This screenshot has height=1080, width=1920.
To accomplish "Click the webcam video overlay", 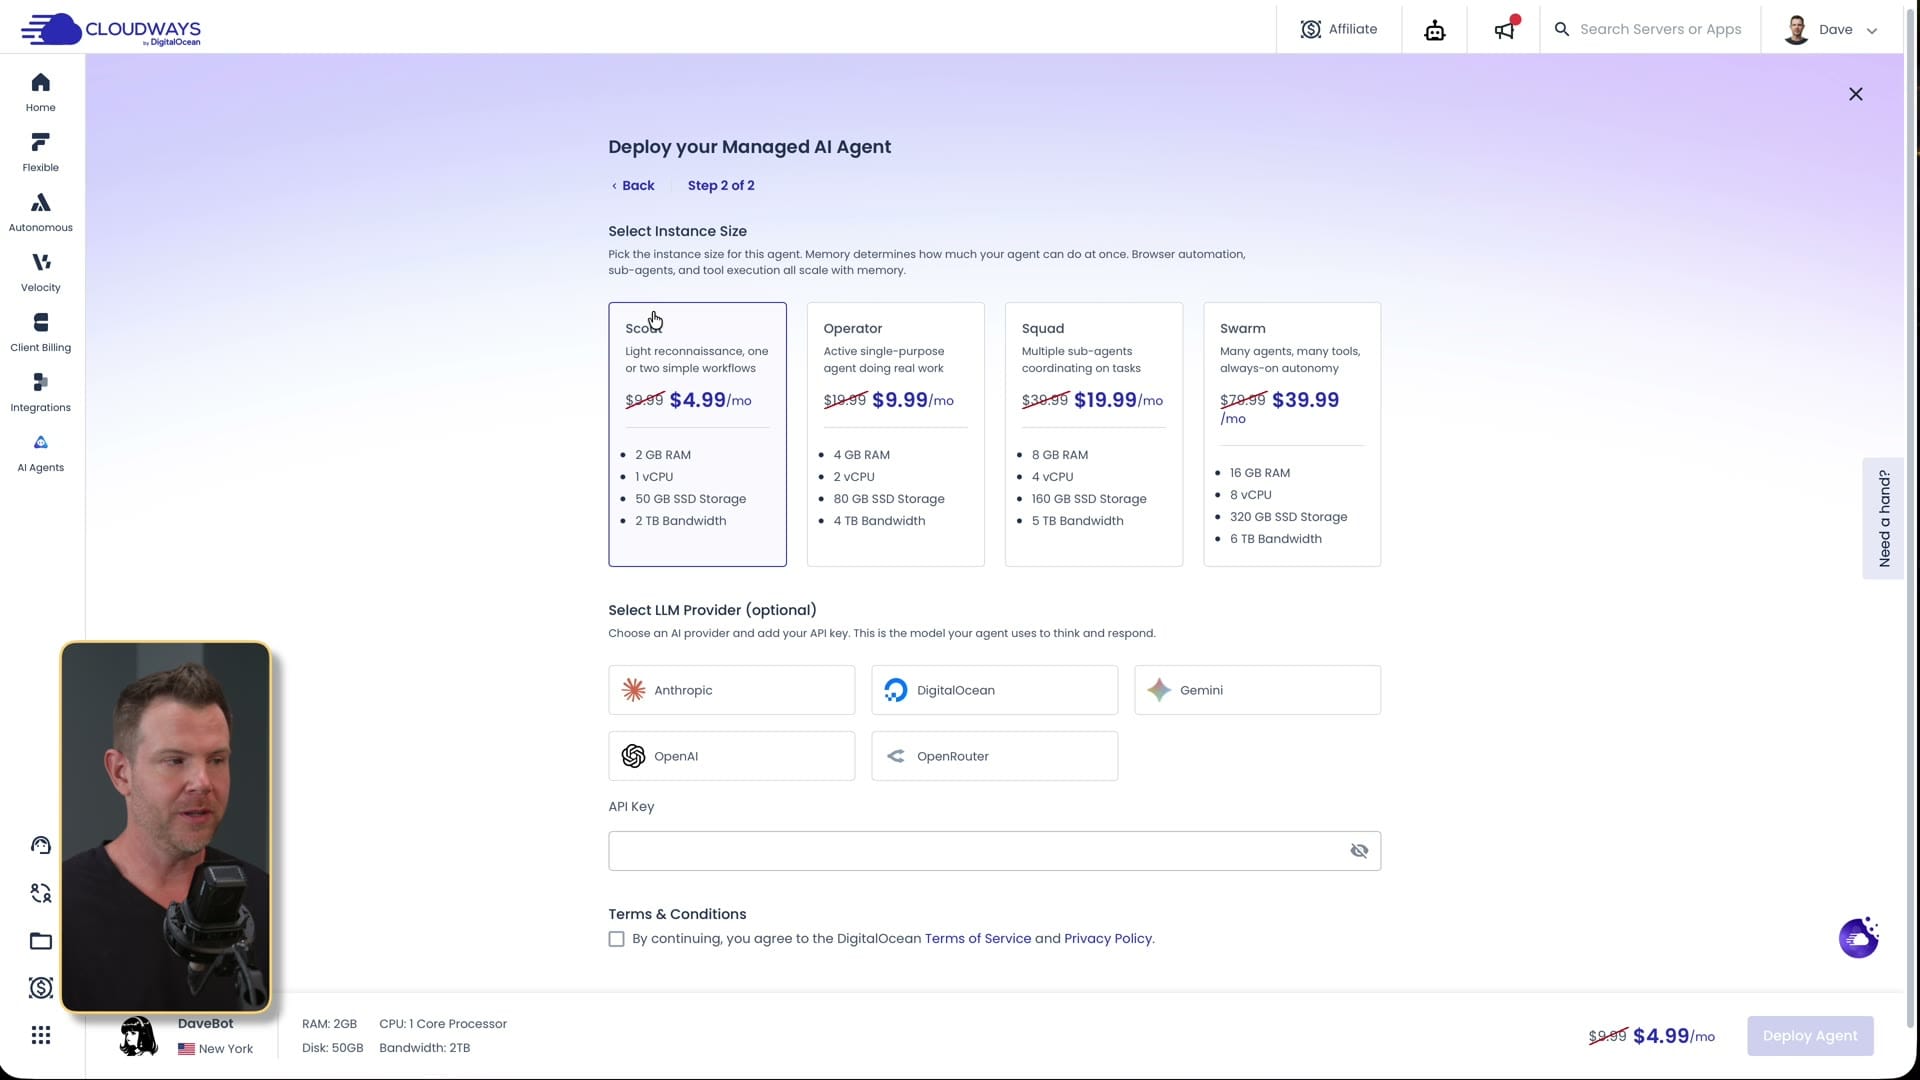I will (x=166, y=827).
